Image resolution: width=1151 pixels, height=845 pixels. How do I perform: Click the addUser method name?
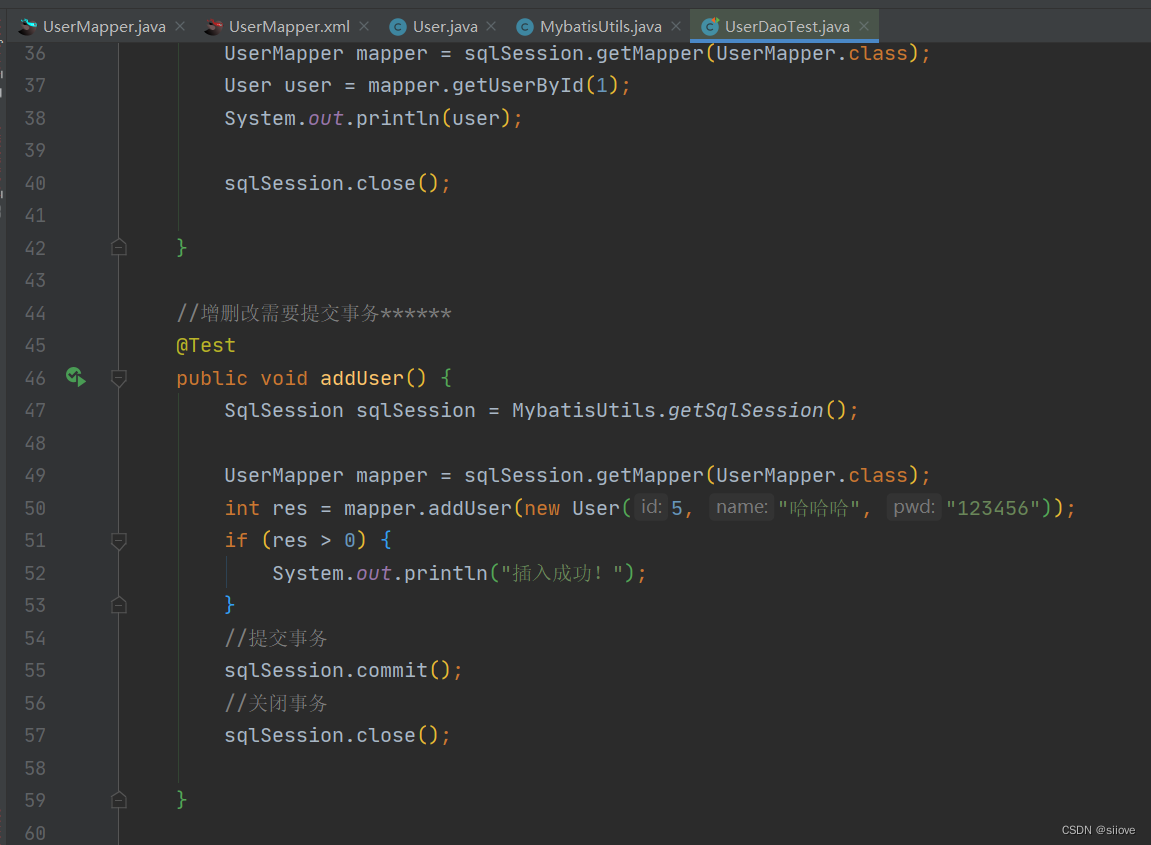(362, 378)
